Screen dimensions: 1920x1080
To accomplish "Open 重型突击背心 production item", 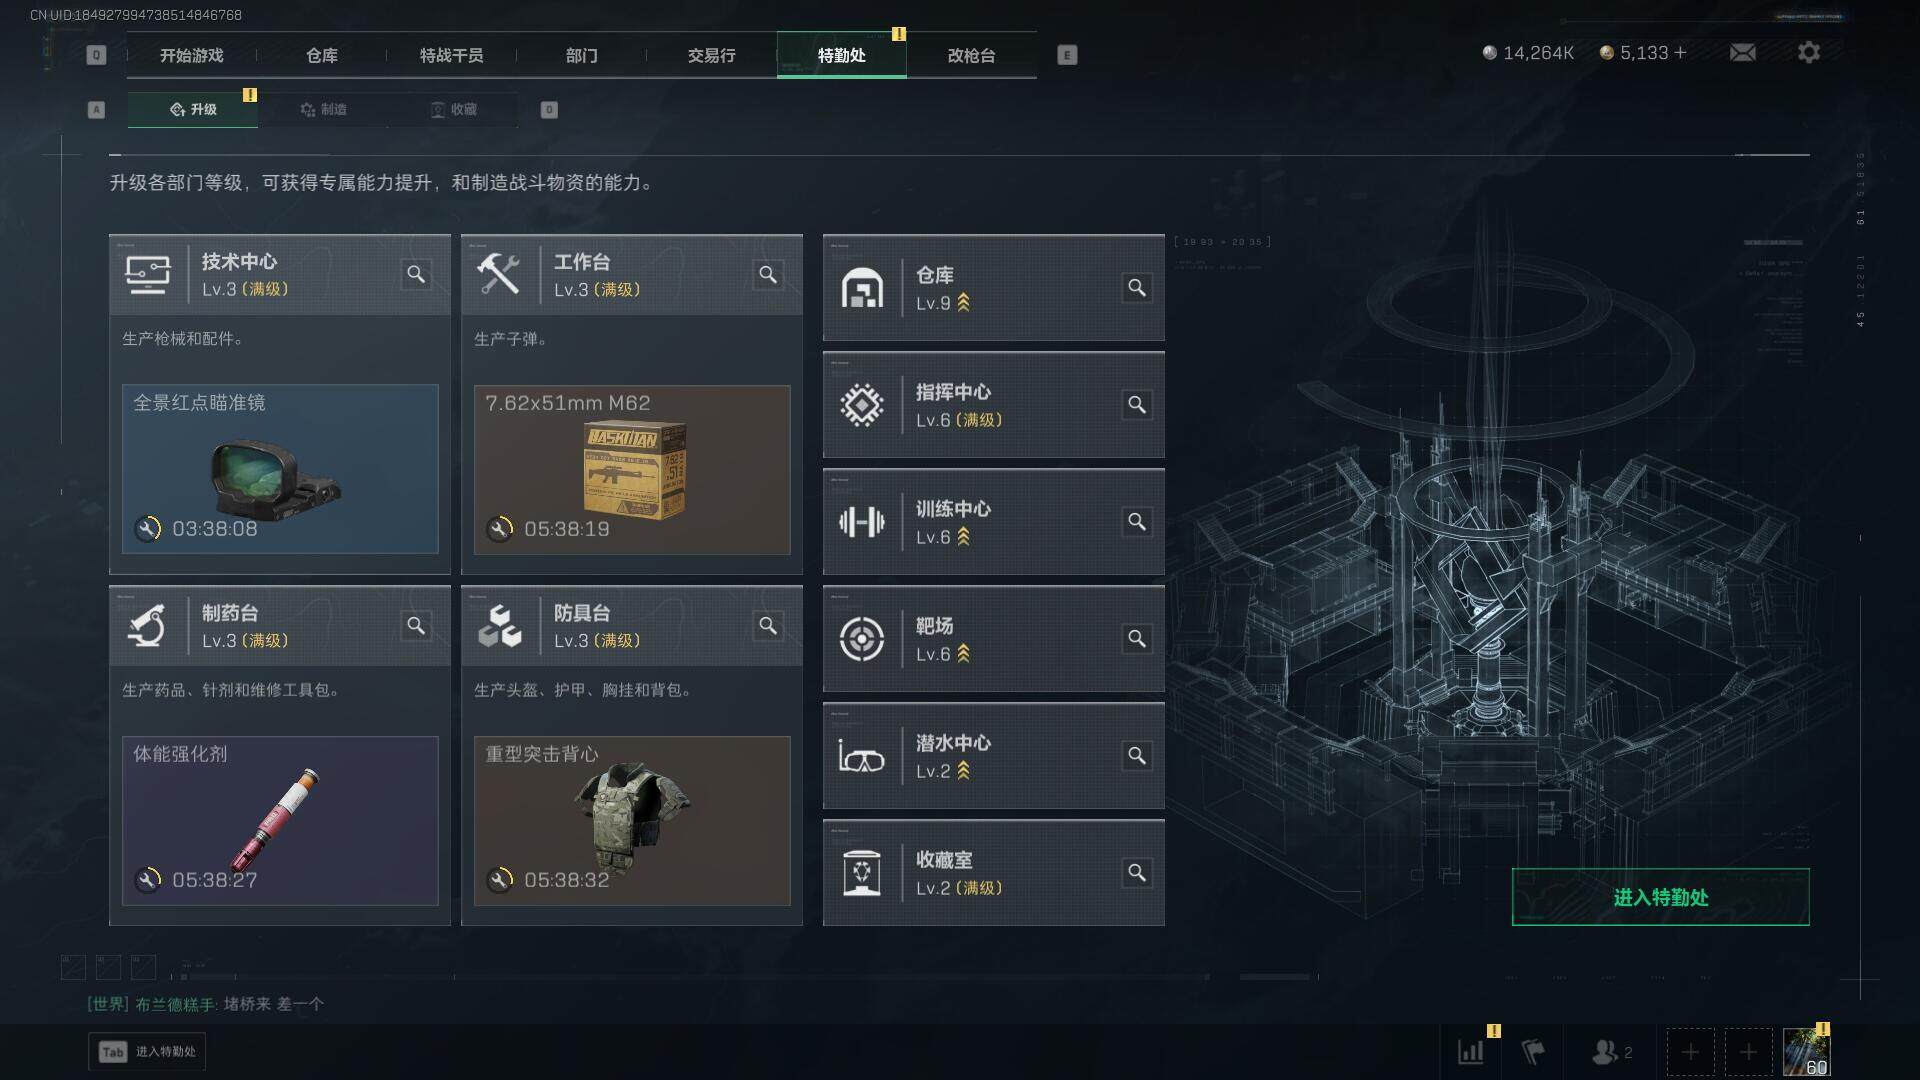I will [x=632, y=821].
